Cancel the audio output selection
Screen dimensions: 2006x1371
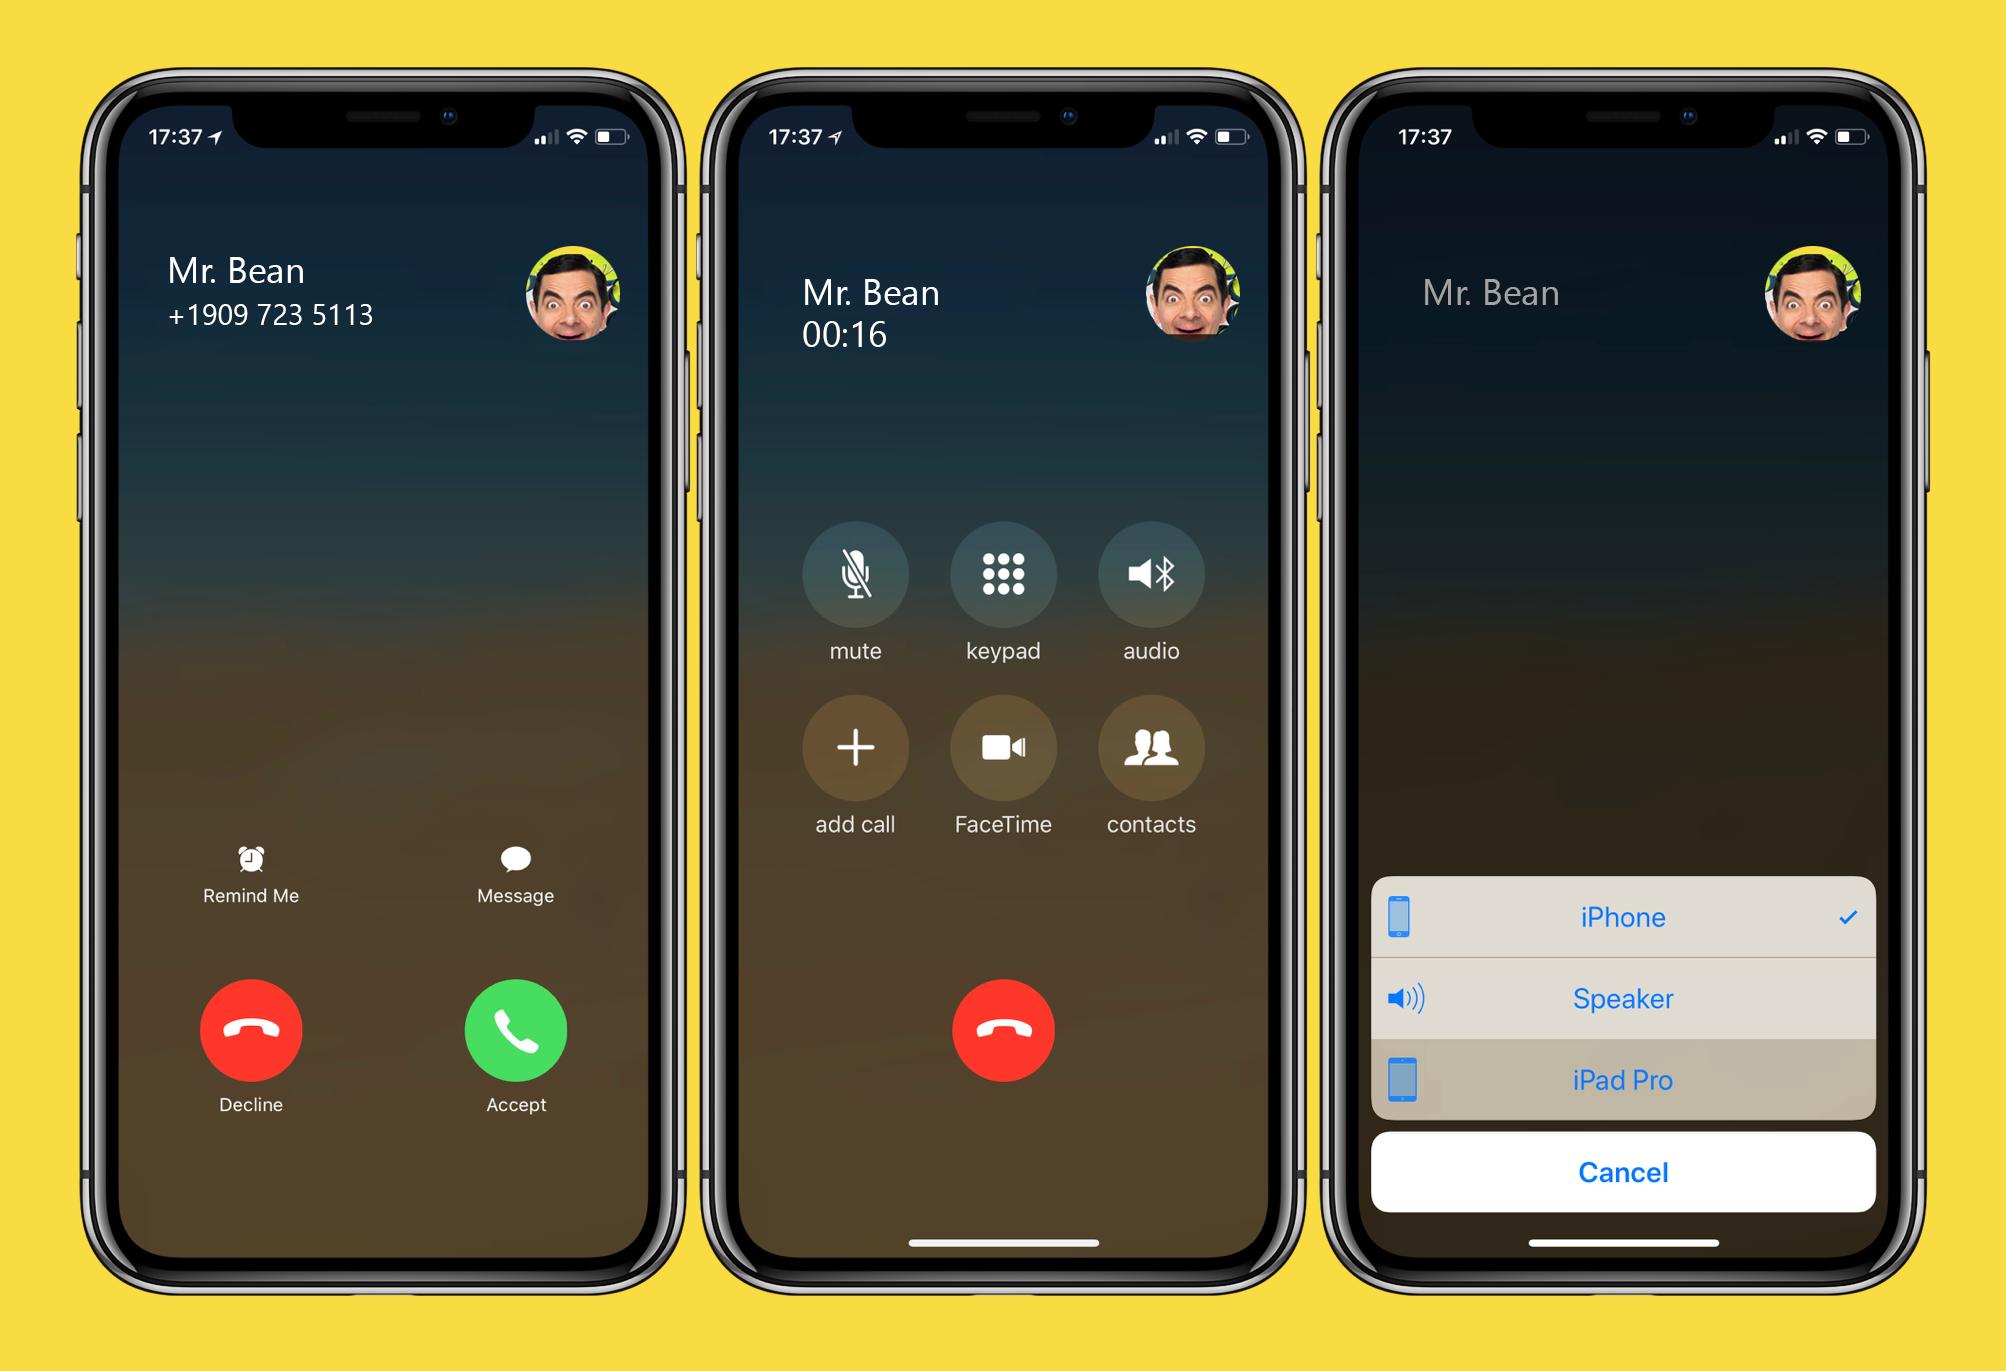pyautogui.click(x=1622, y=1173)
